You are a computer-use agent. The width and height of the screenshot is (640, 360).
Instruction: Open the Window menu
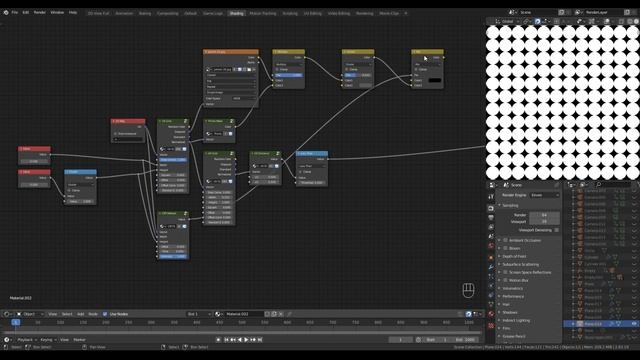click(57, 13)
